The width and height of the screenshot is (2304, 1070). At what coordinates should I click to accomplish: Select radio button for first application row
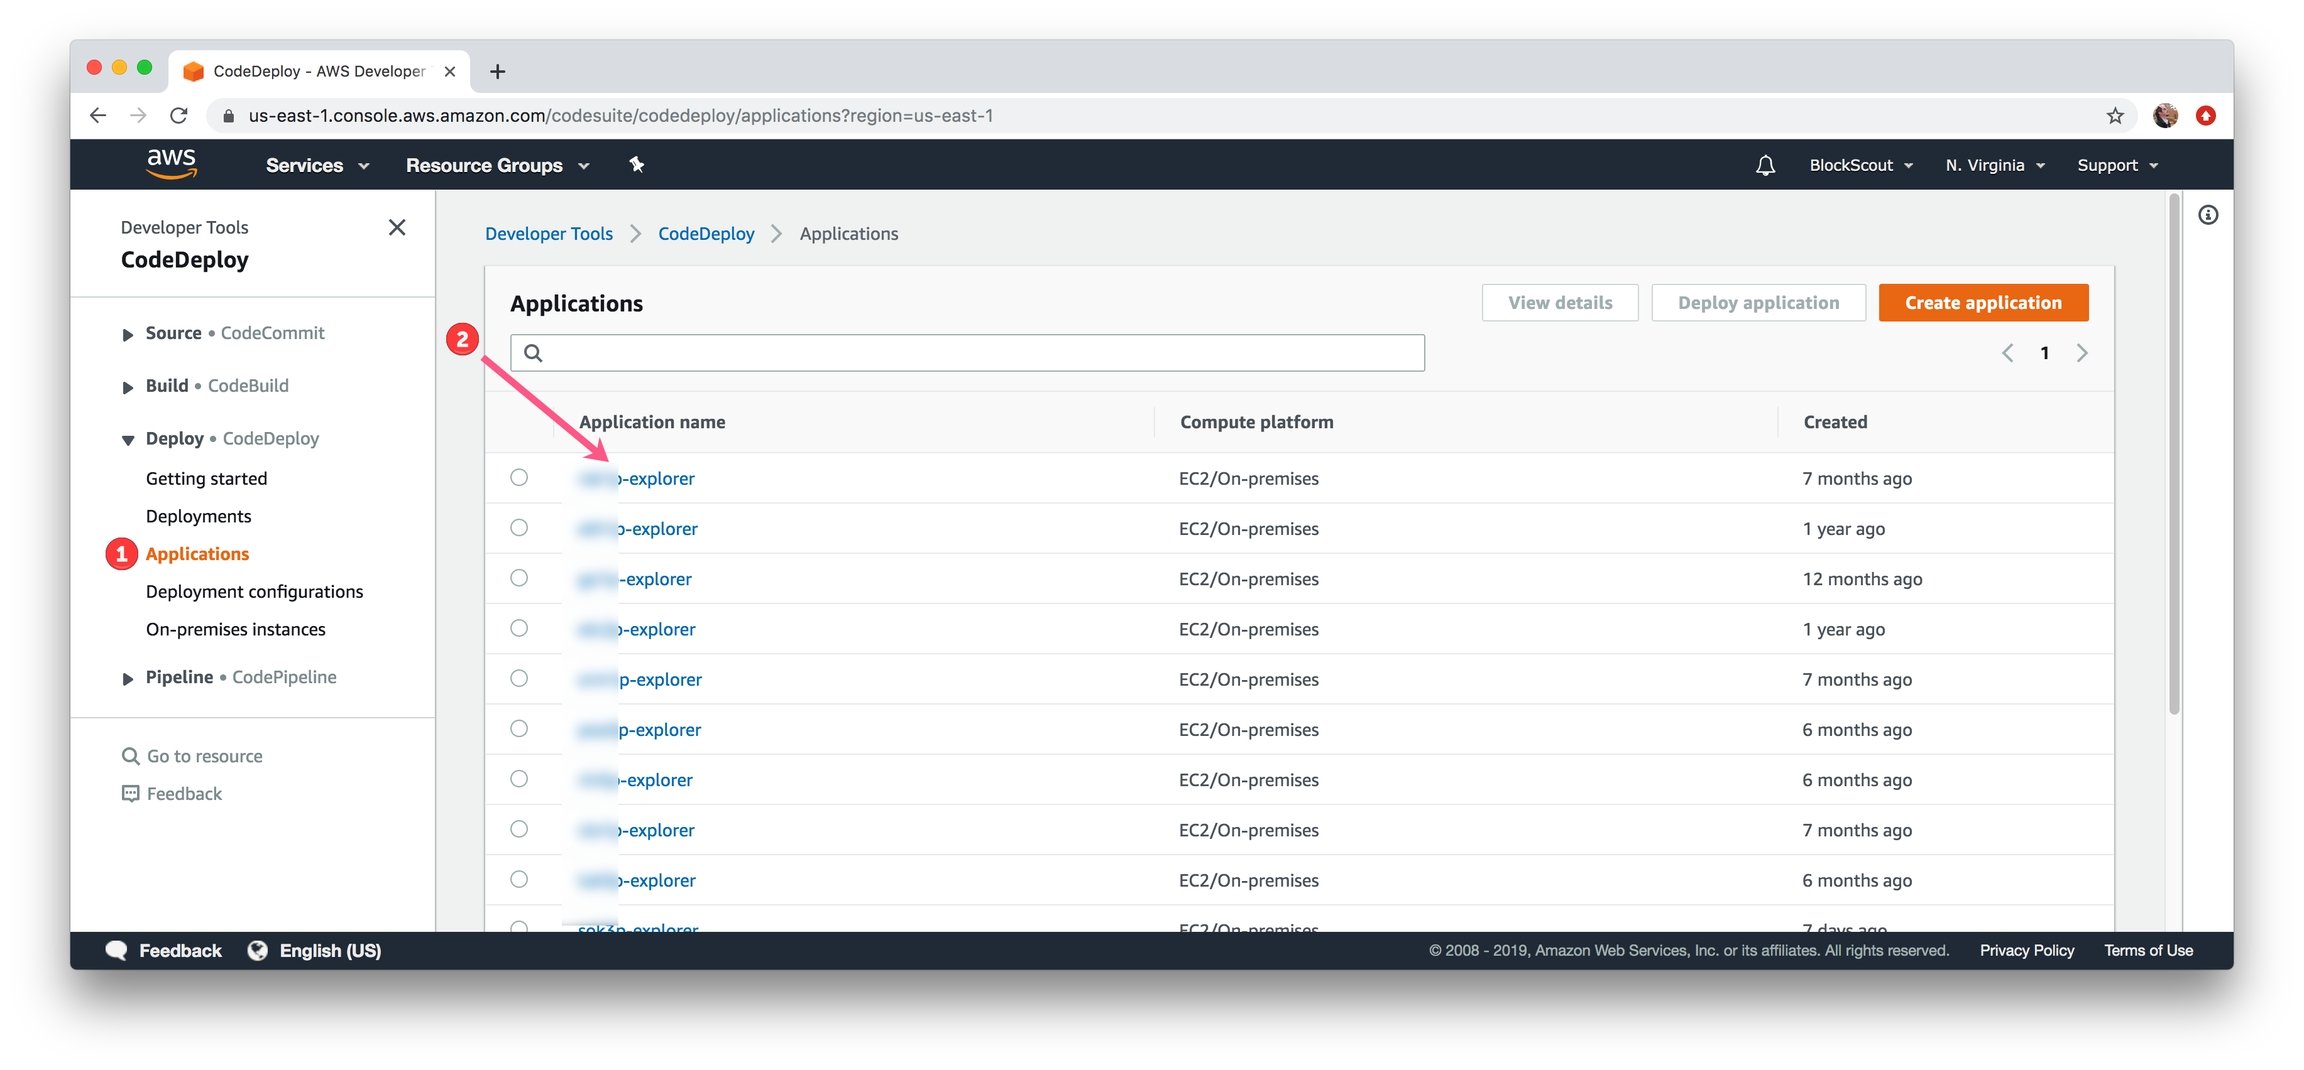[519, 477]
